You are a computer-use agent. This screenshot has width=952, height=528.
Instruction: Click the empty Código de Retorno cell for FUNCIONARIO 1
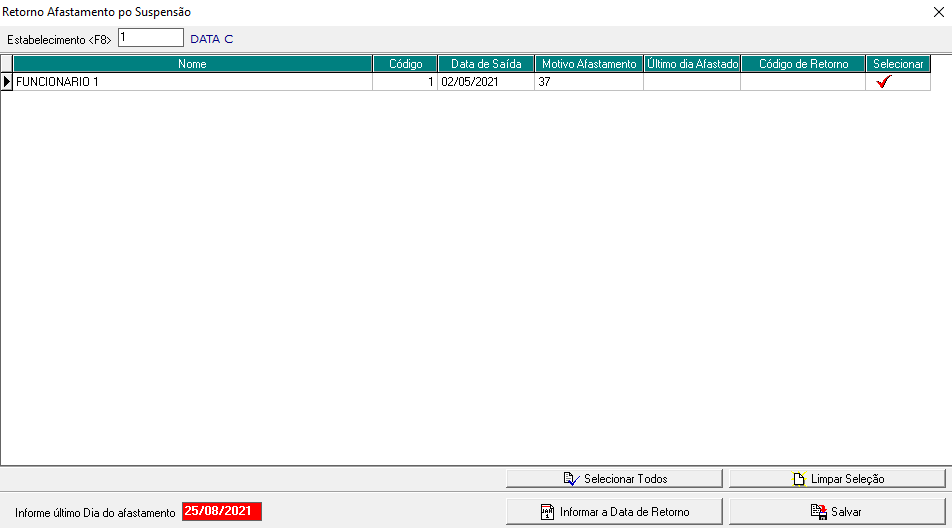(x=803, y=82)
